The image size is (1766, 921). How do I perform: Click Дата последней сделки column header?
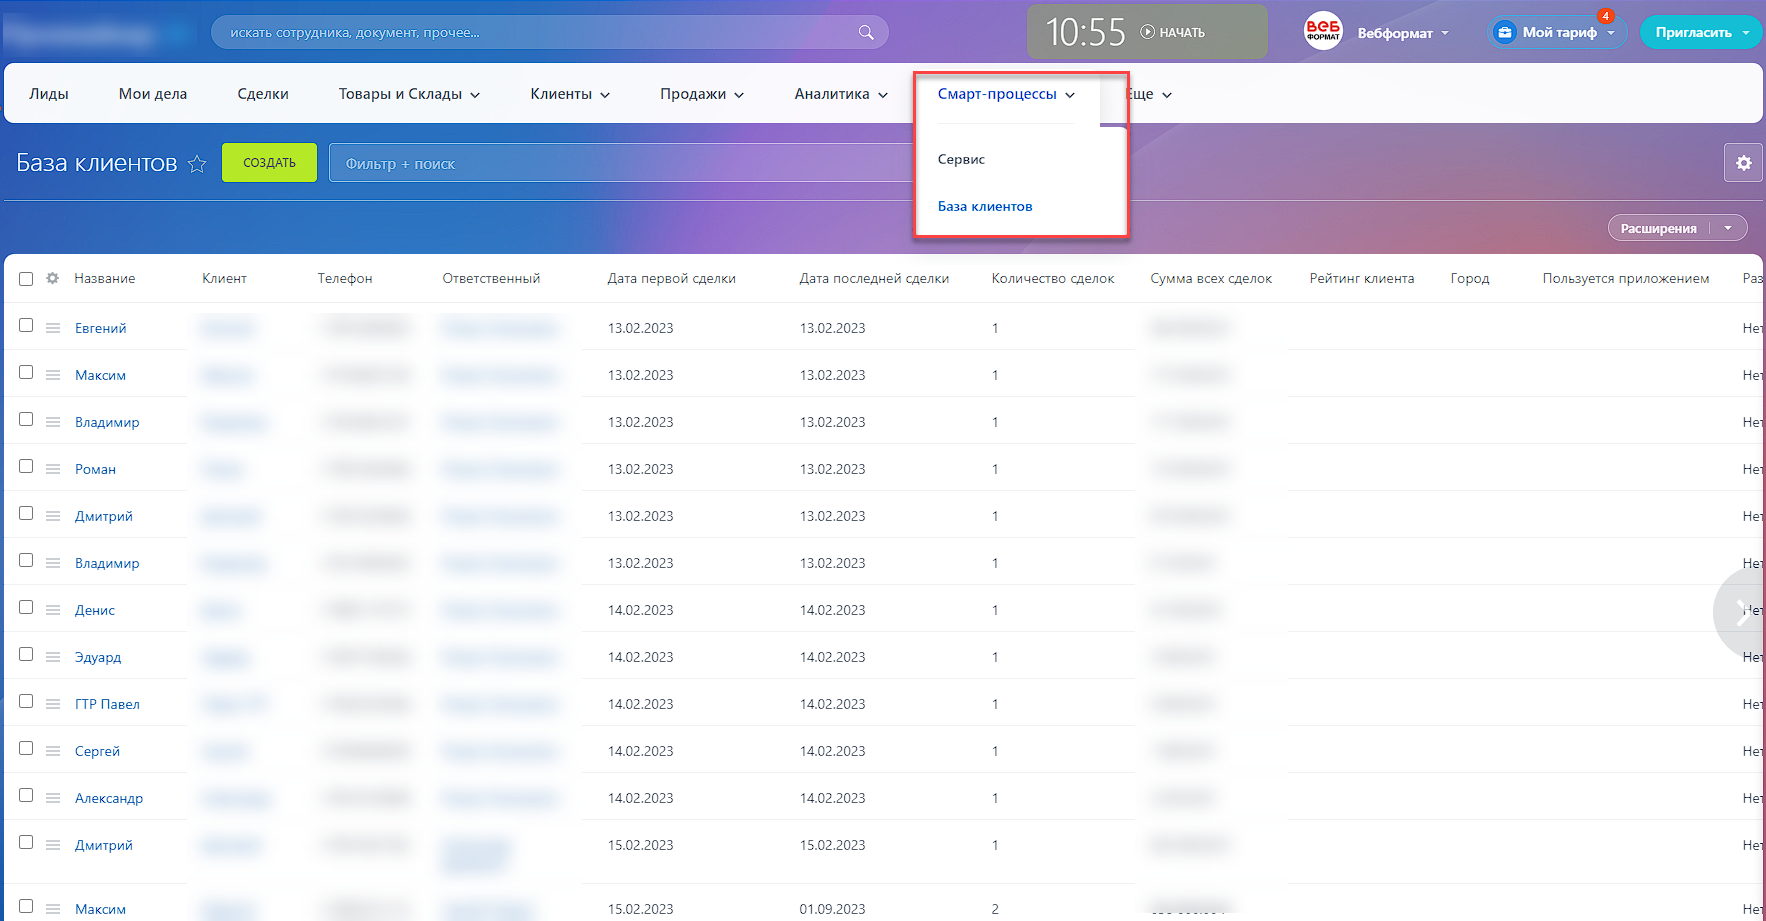tap(874, 278)
